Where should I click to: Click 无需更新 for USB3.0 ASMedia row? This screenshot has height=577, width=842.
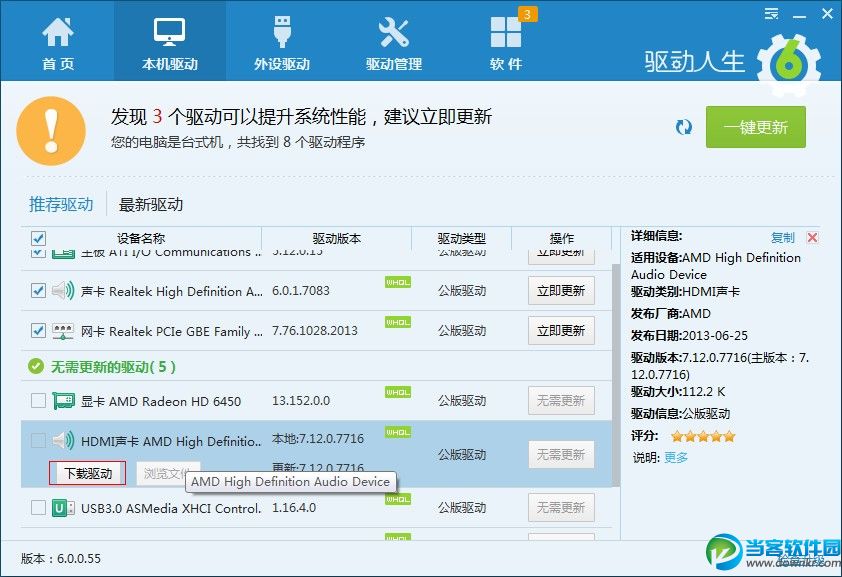pos(561,508)
